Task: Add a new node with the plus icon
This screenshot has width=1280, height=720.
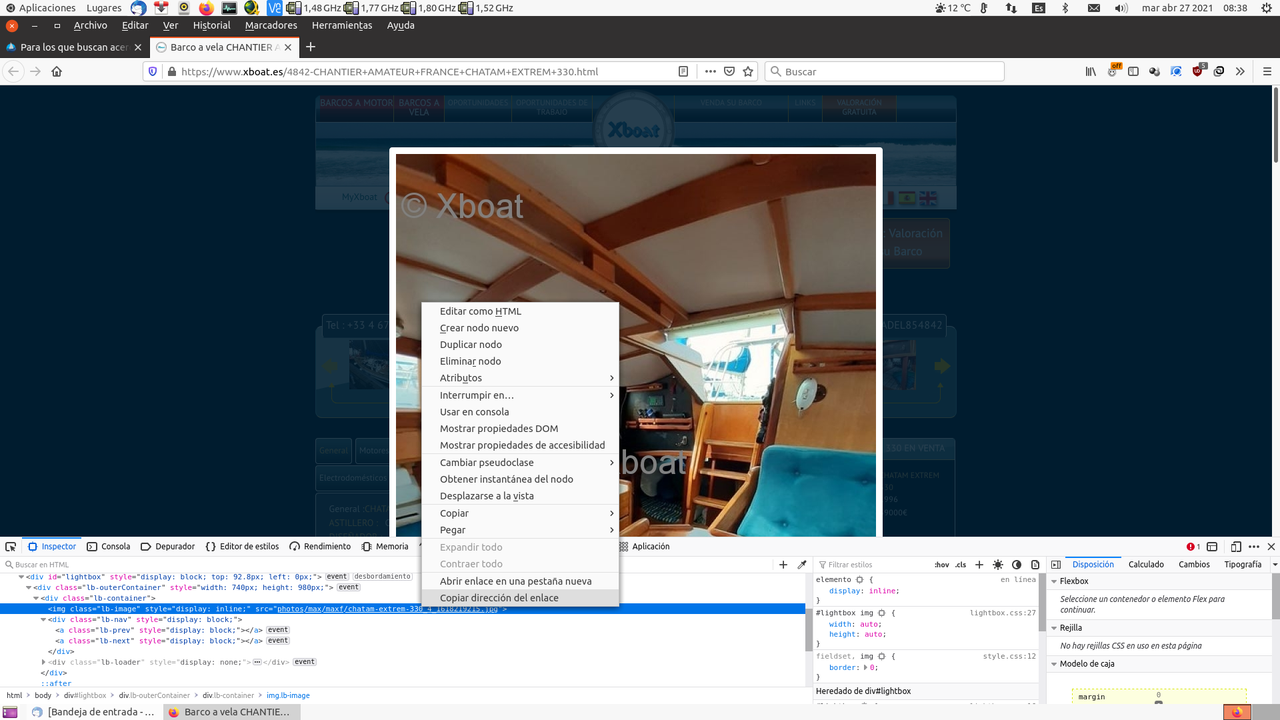Action: (783, 565)
